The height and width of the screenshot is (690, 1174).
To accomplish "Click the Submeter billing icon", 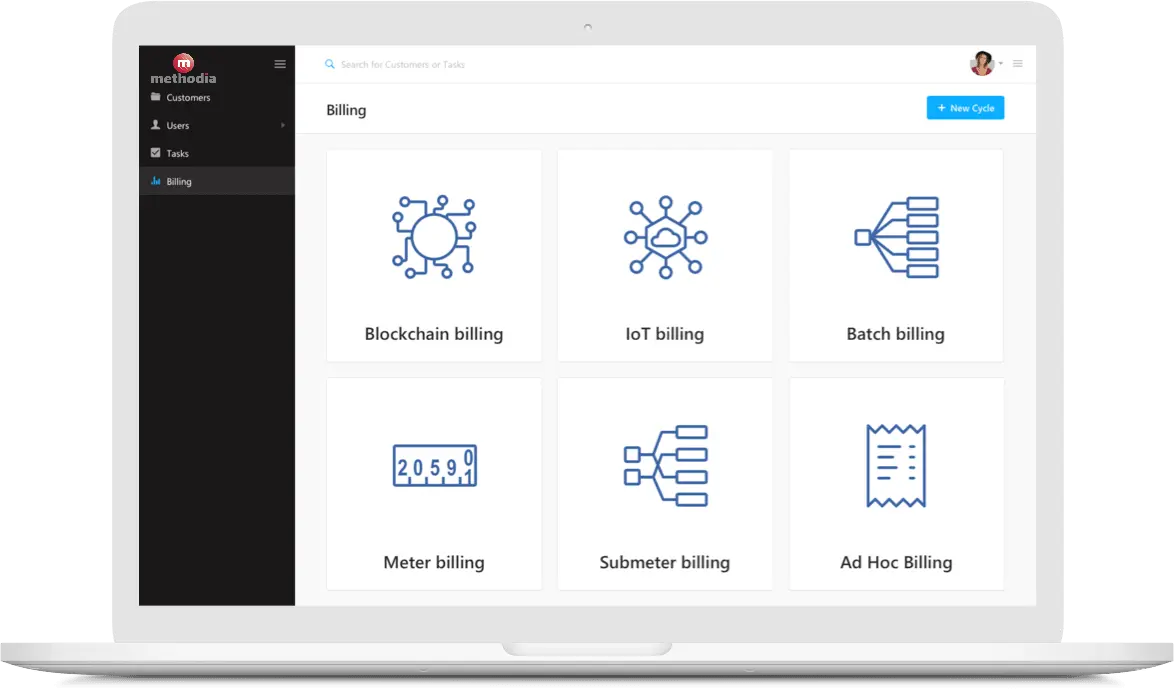I will coord(666,465).
